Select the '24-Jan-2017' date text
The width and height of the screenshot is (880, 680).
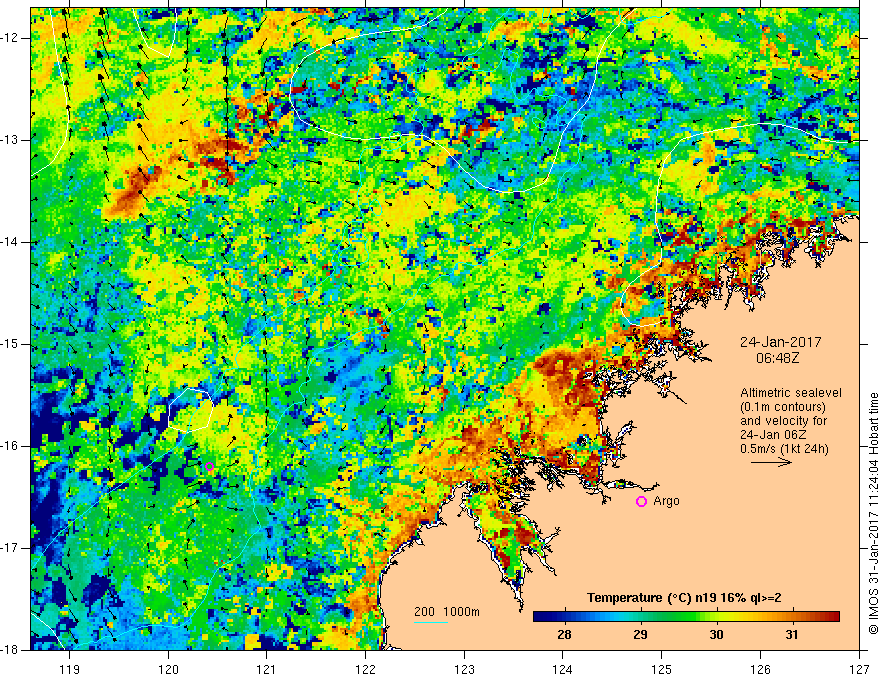[x=781, y=342]
